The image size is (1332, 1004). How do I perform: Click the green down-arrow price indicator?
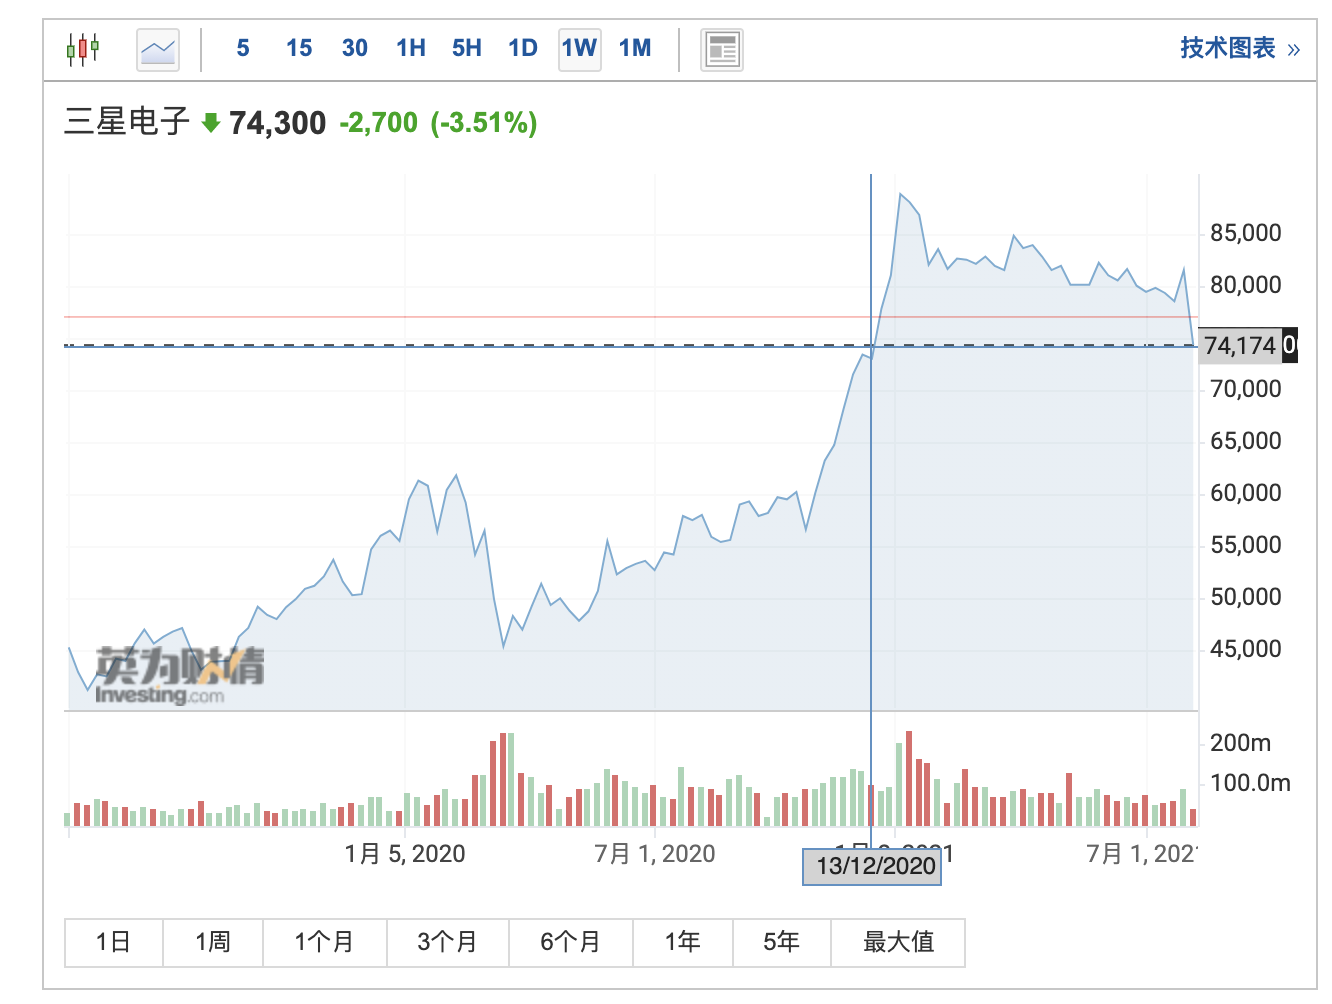click(x=210, y=123)
